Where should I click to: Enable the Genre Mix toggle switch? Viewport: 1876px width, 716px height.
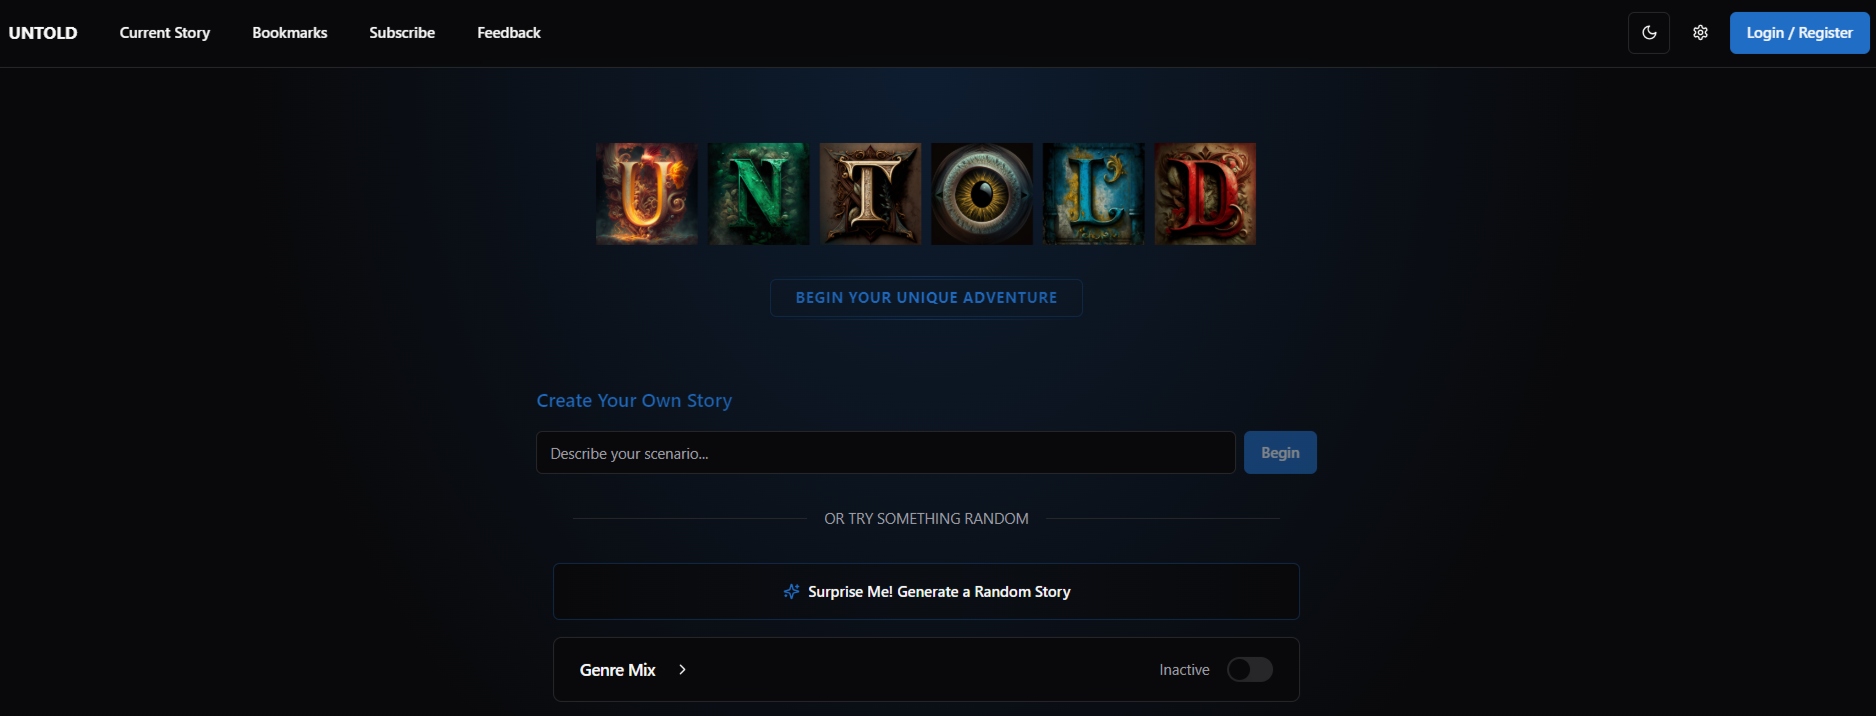pos(1249,670)
